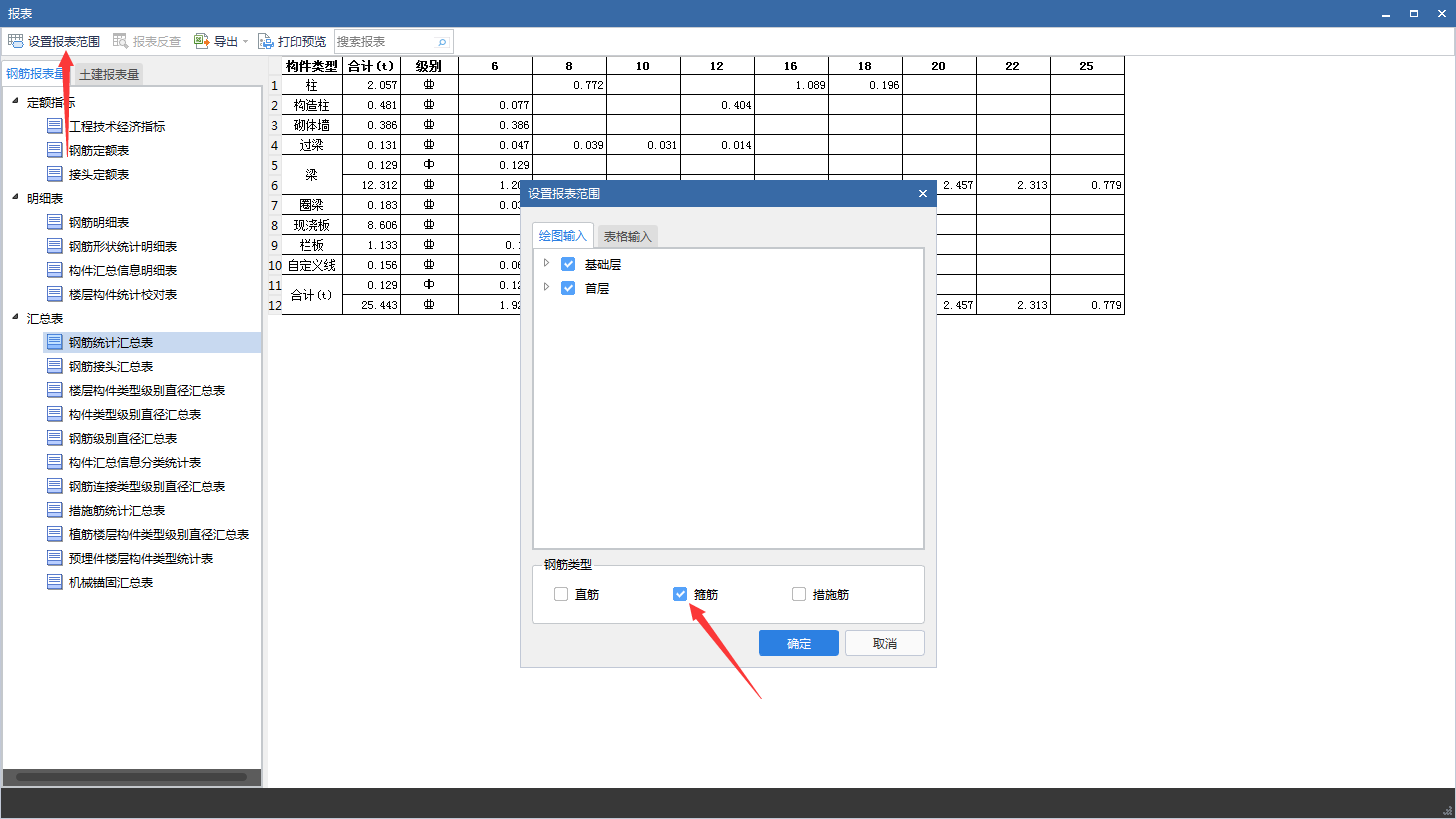1456x819 pixels.
Task: Select the 钢筋定额表 report icon
Action: coord(55,151)
